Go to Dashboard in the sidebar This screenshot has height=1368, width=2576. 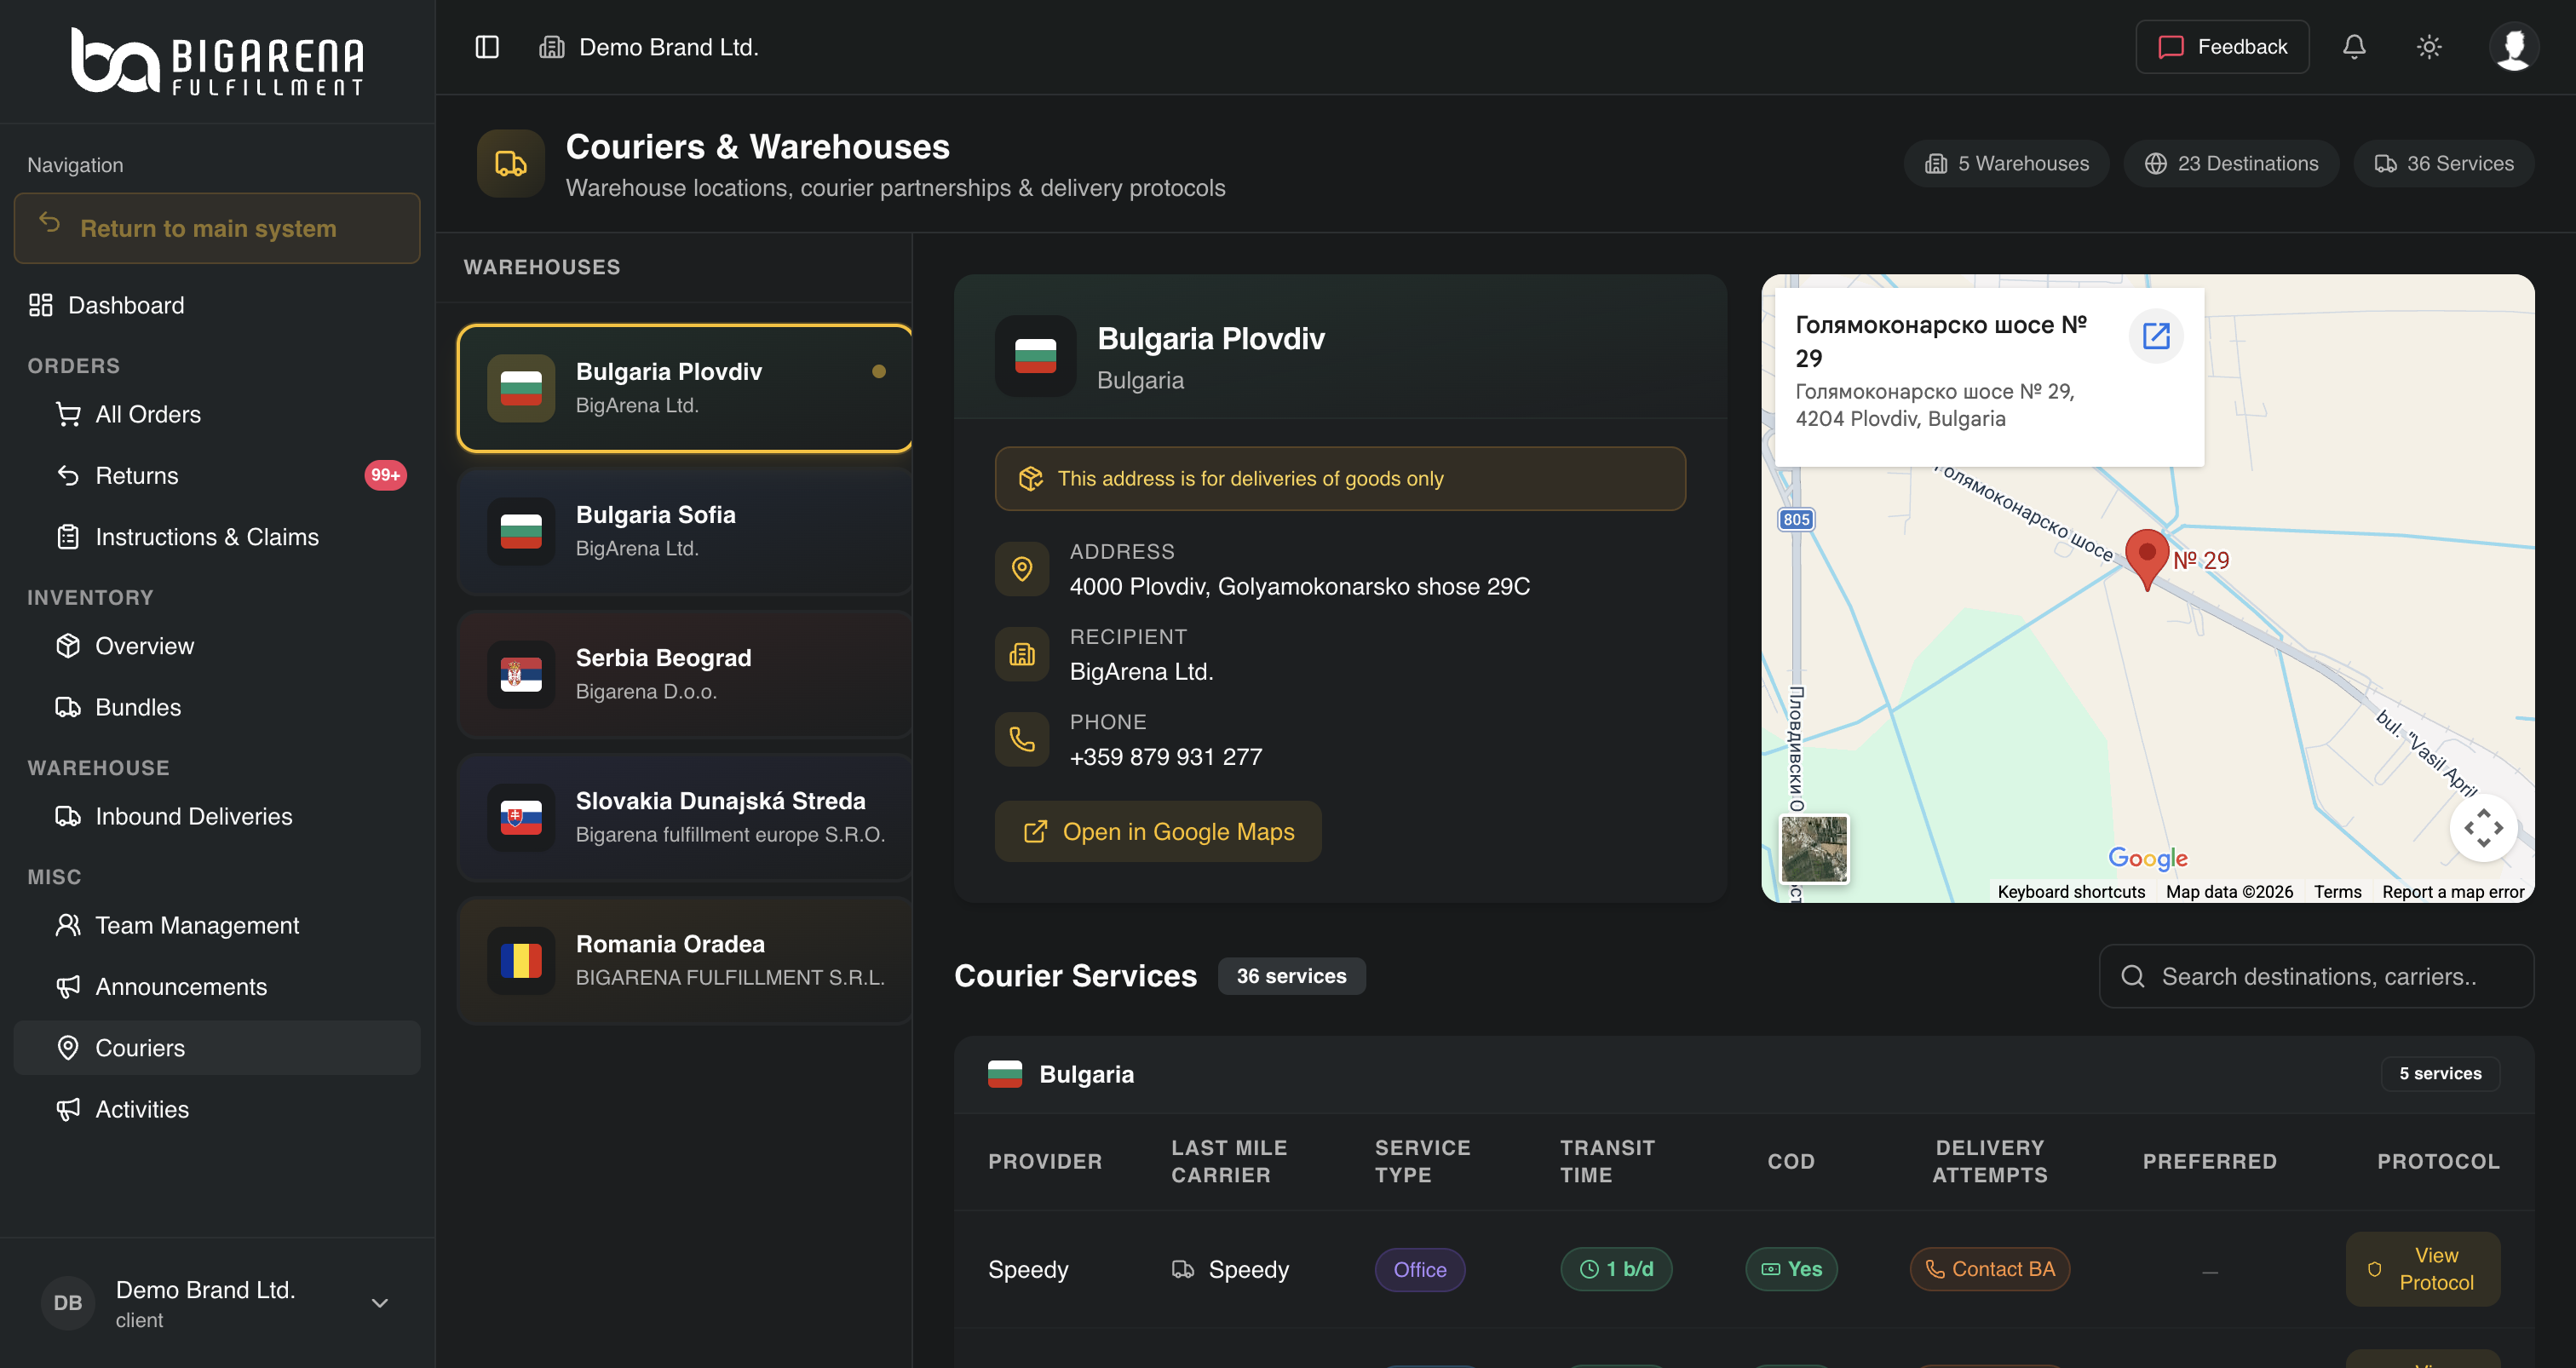pyautogui.click(x=217, y=305)
